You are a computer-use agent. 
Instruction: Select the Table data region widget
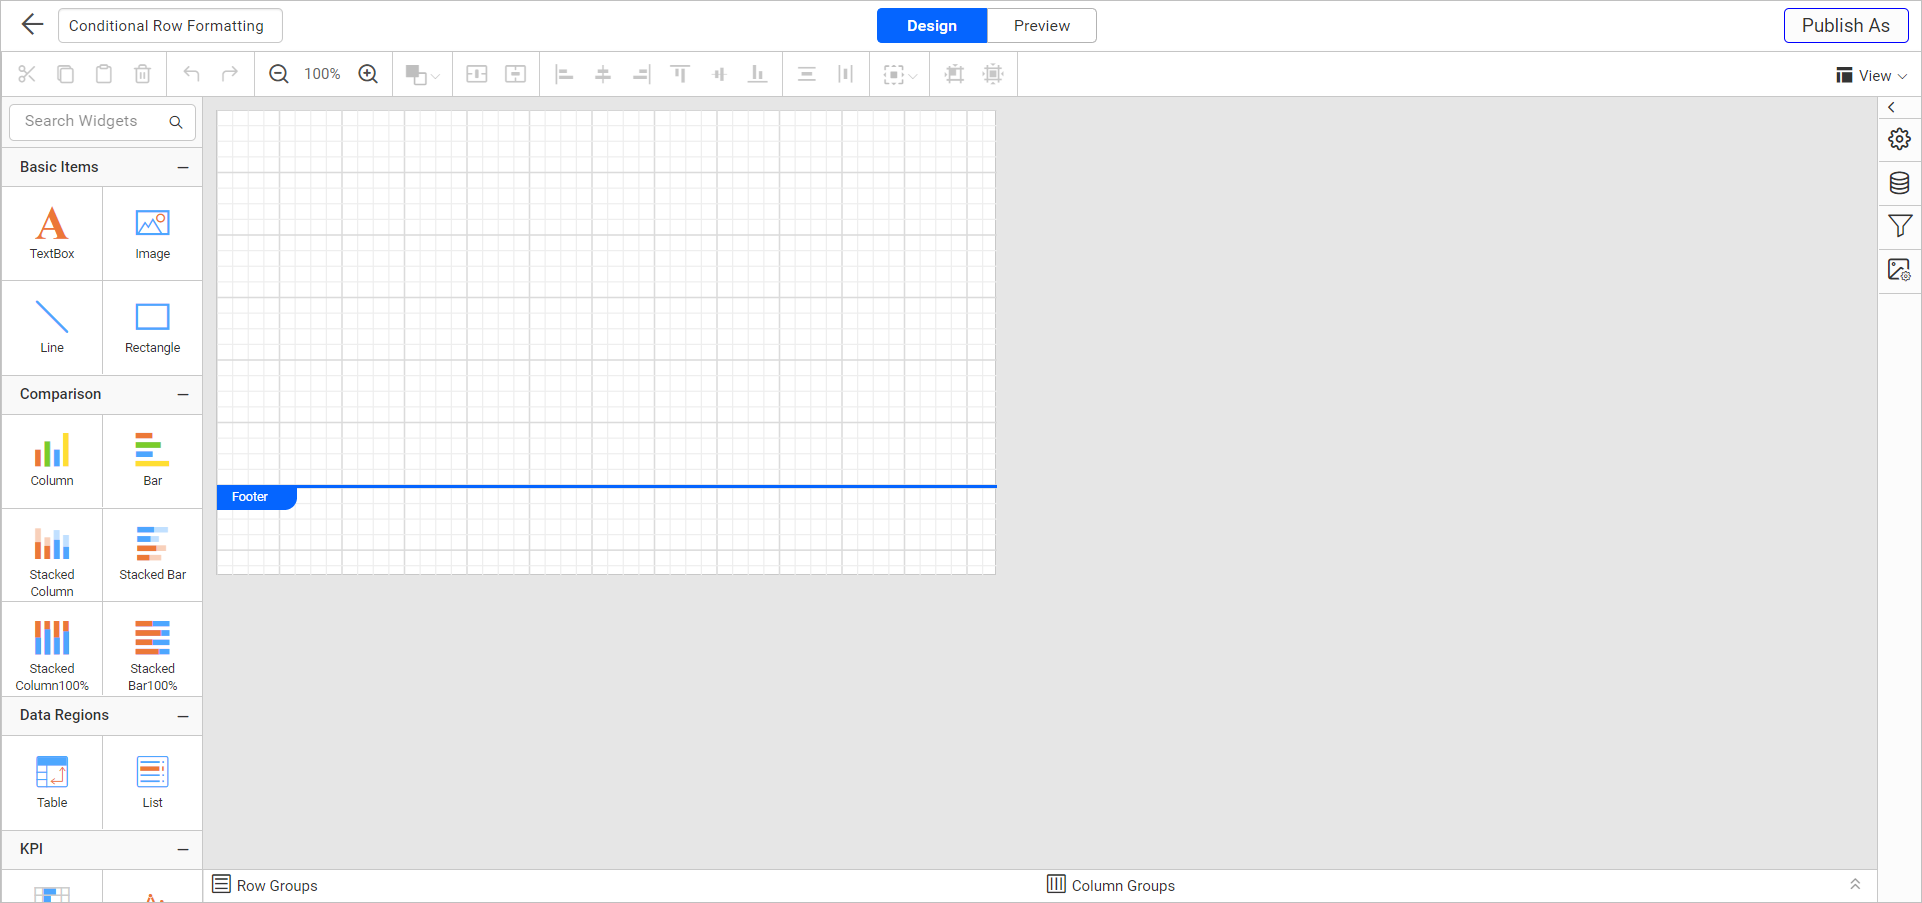point(52,783)
